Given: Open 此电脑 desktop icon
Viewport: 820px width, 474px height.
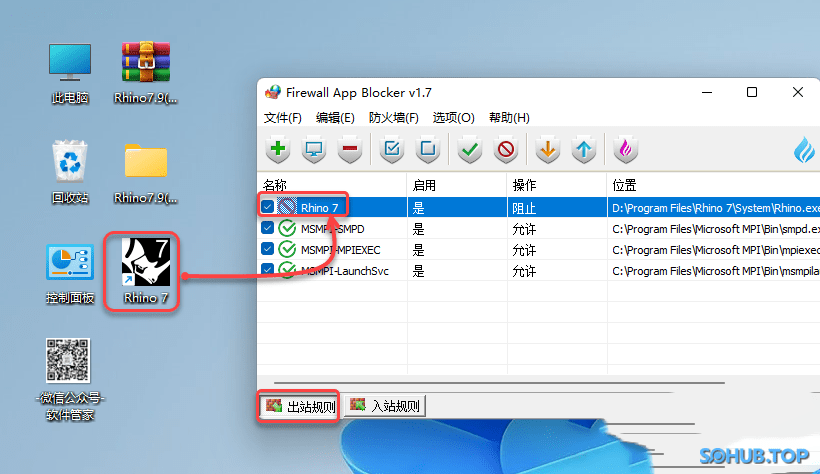Looking at the screenshot, I should coord(70,73).
